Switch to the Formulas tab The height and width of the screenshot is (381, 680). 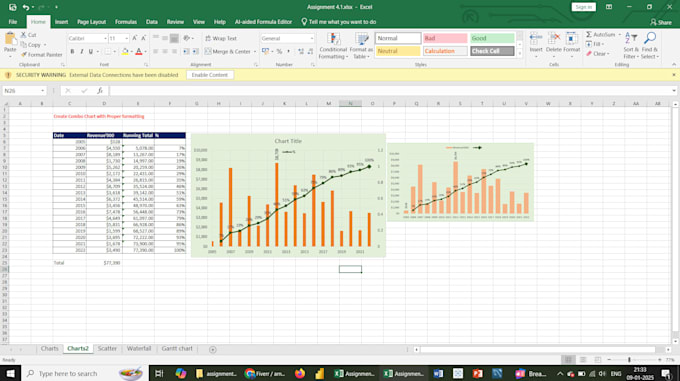pyautogui.click(x=126, y=22)
